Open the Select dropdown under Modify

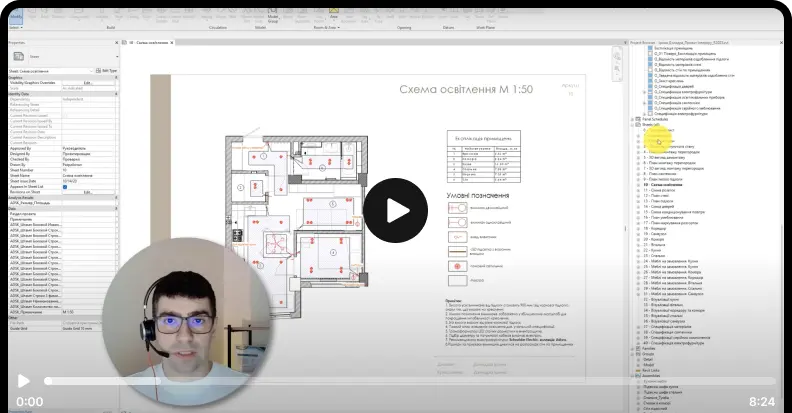(x=16, y=28)
